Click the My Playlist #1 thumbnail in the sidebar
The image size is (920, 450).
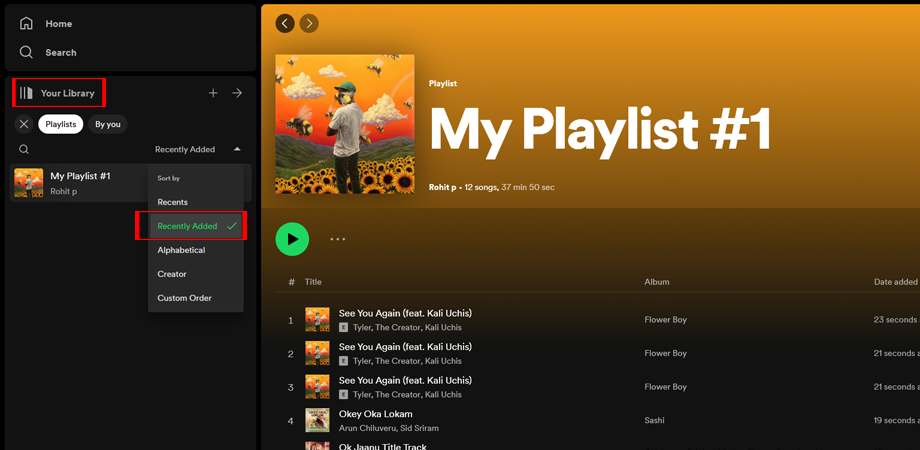click(29, 183)
